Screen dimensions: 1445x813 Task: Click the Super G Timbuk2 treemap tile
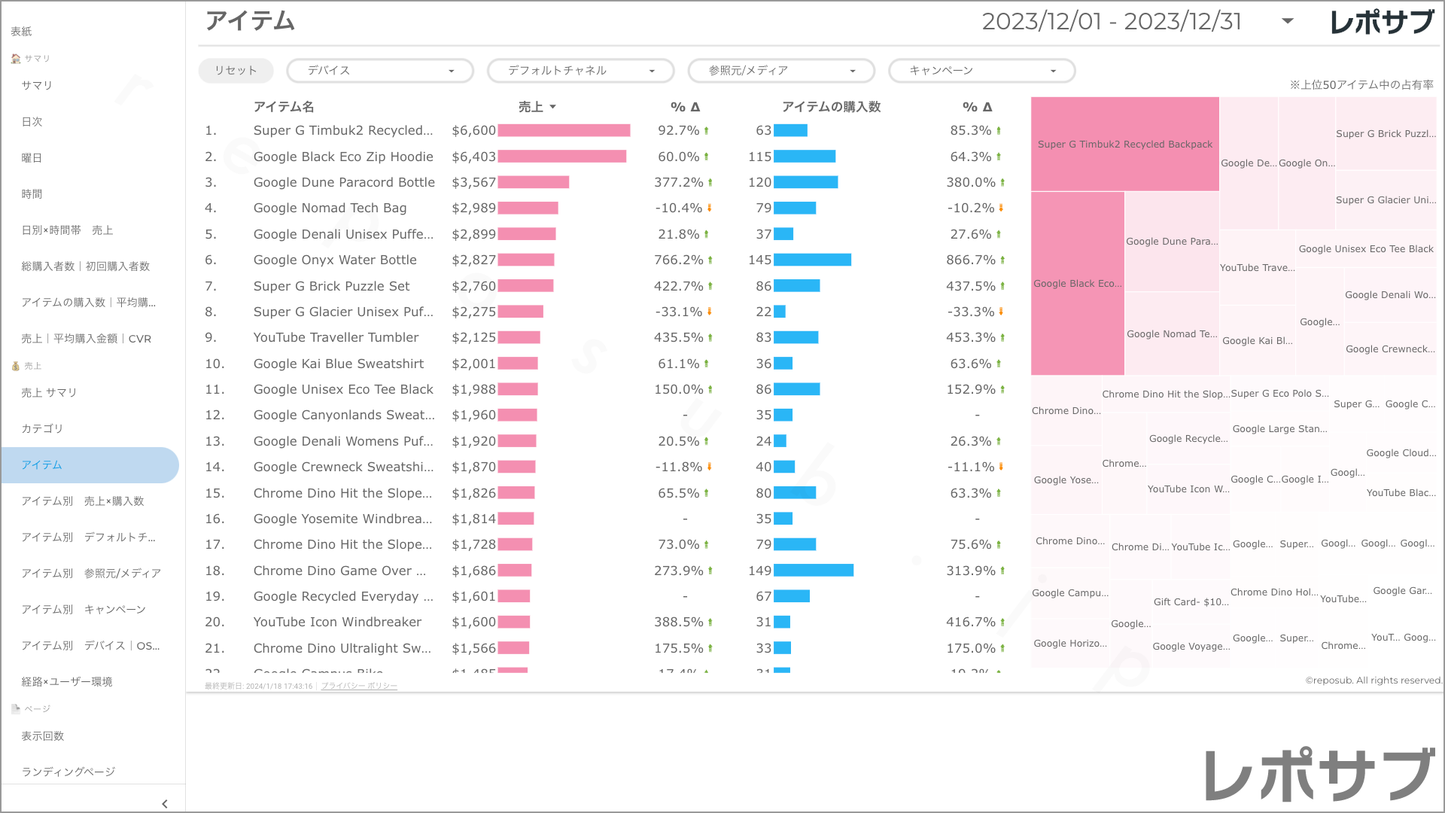pos(1124,144)
